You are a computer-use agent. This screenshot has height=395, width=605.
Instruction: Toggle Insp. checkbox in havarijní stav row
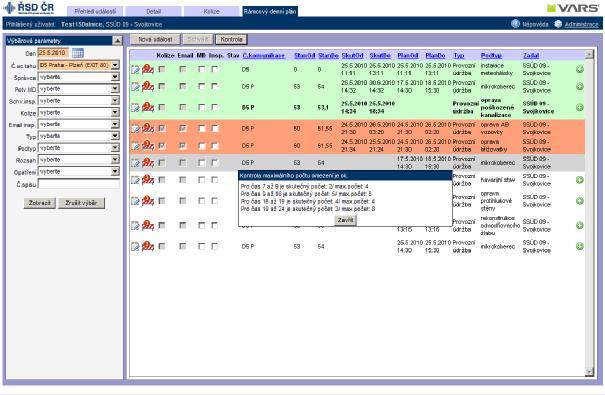(215, 180)
